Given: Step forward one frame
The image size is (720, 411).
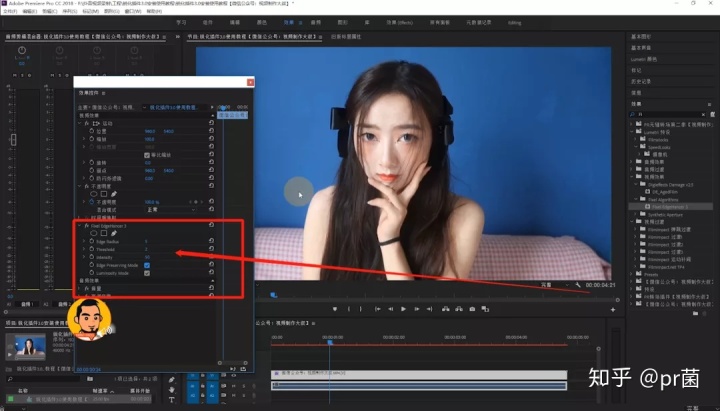Looking at the screenshot, I should click(416, 309).
